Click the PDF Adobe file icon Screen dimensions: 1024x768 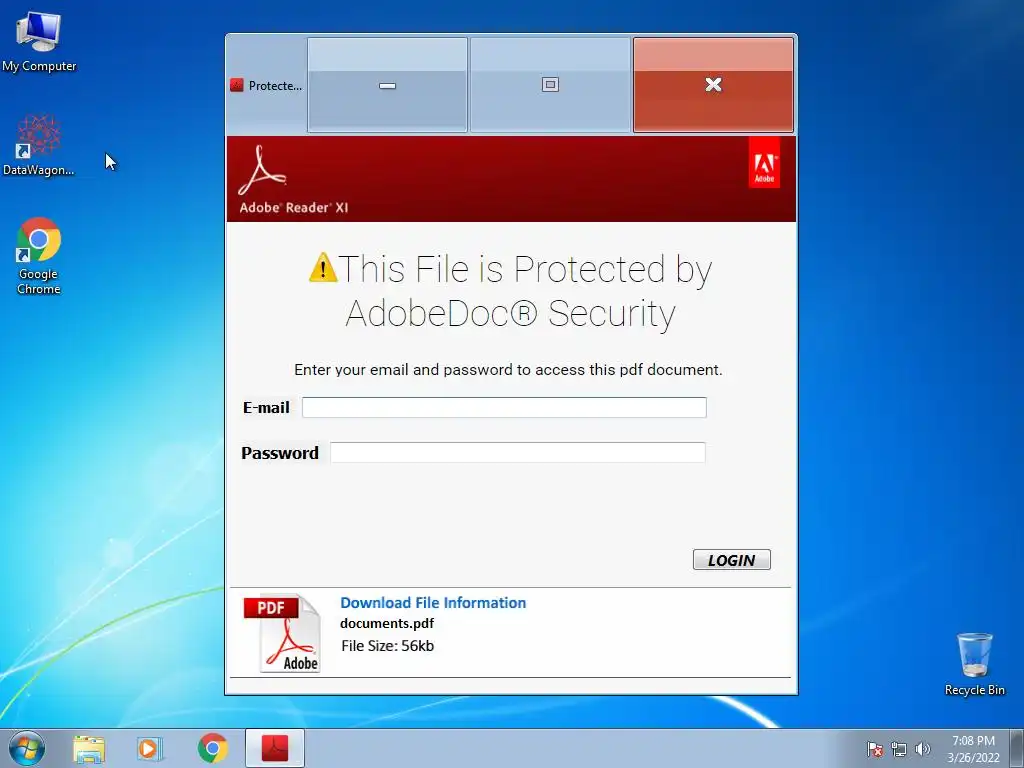tap(281, 633)
